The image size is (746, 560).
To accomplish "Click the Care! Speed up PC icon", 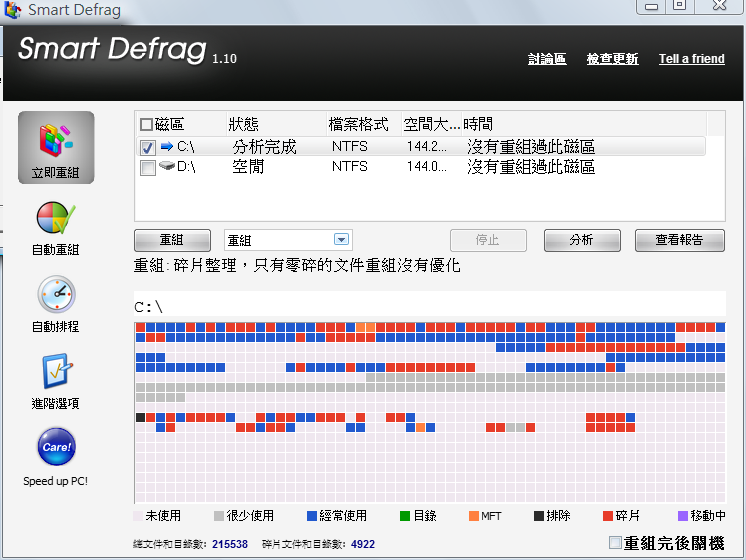I will 56,447.
